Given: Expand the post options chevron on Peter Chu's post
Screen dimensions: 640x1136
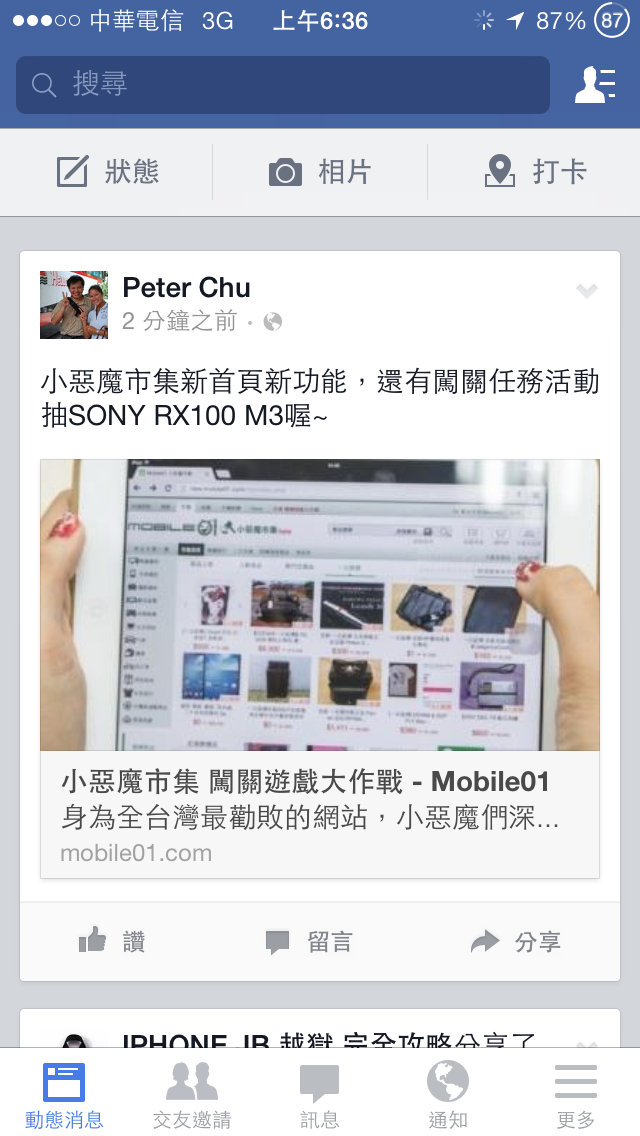Looking at the screenshot, I should coord(586,291).
